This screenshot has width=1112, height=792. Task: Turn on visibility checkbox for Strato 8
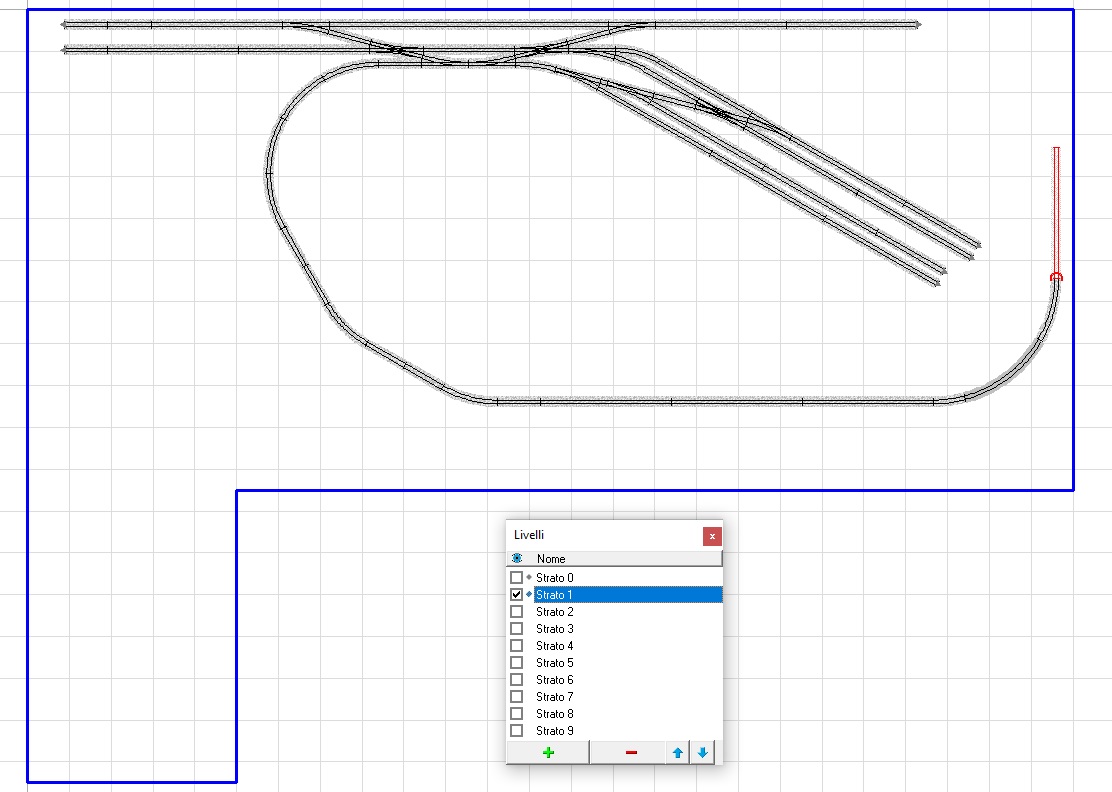[517, 714]
